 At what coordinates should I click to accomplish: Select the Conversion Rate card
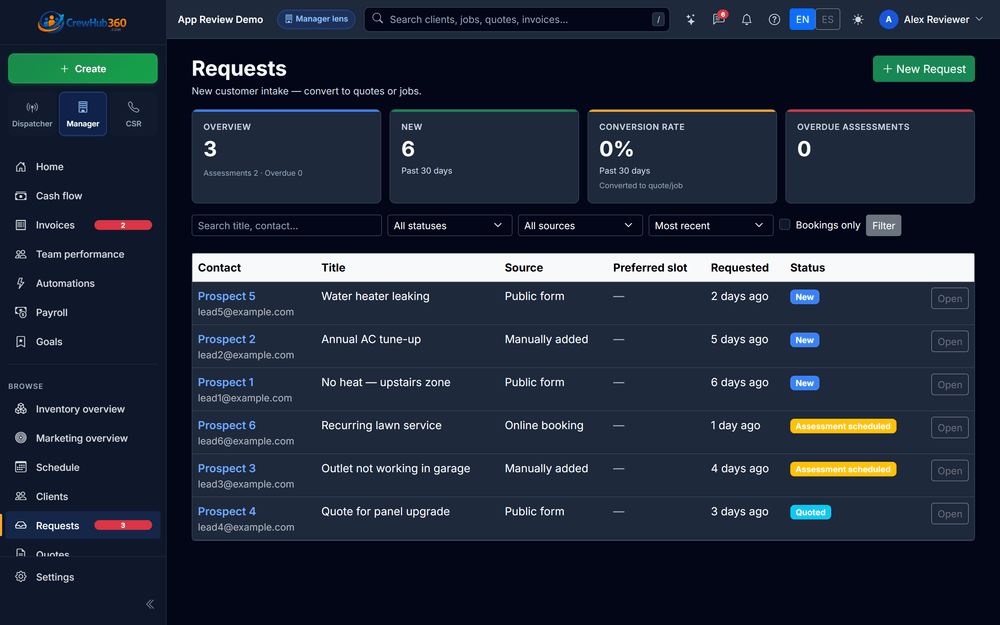682,156
